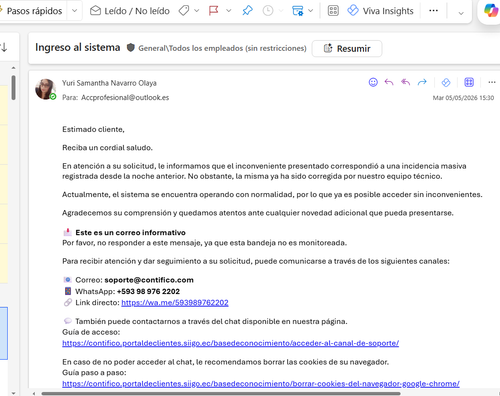This screenshot has height=396, width=500.
Task: Open the flag options dropdown arrow
Action: pyautogui.click(x=229, y=11)
